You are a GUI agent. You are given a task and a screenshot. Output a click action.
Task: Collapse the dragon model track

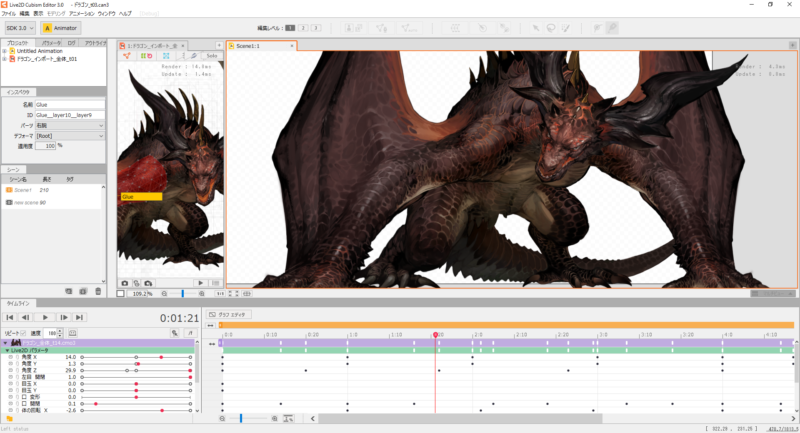click(6, 343)
